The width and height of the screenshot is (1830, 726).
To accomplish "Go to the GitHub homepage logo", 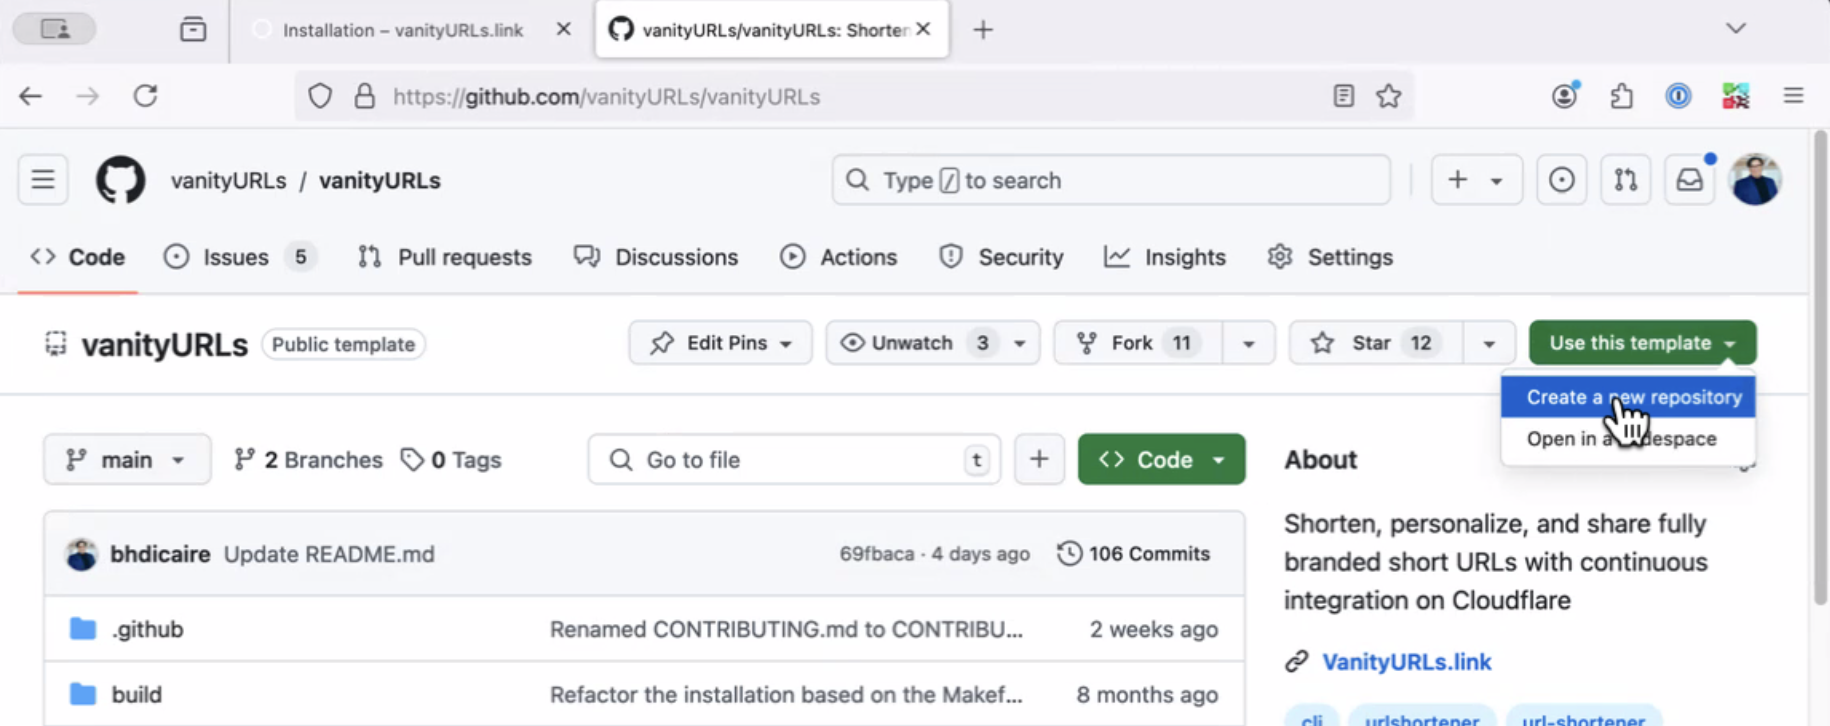I will [120, 180].
